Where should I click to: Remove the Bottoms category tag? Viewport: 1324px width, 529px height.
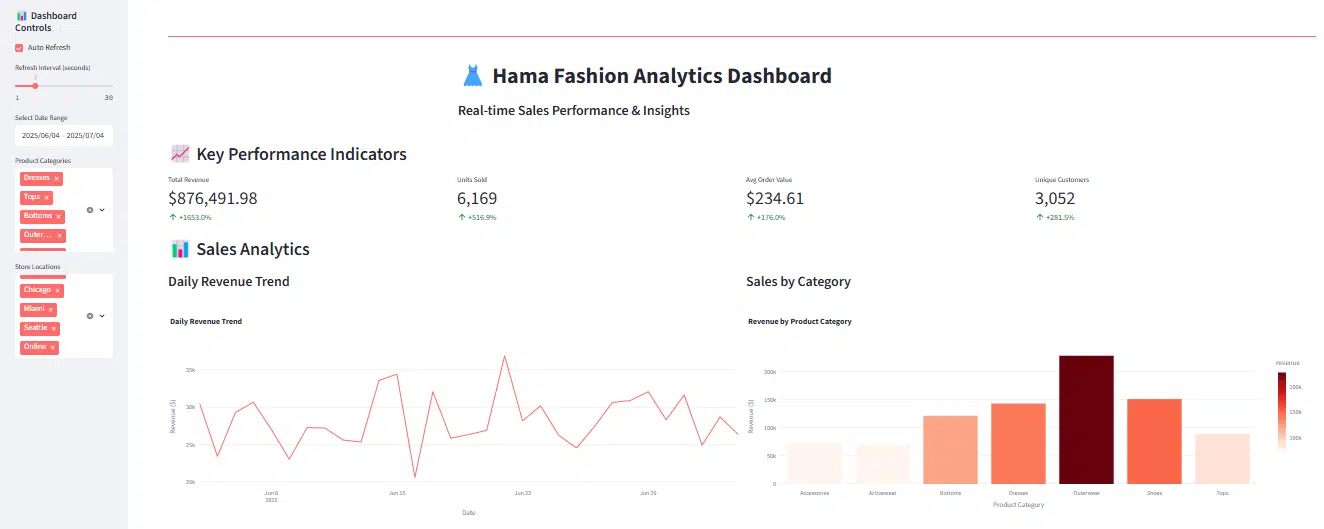tap(59, 216)
